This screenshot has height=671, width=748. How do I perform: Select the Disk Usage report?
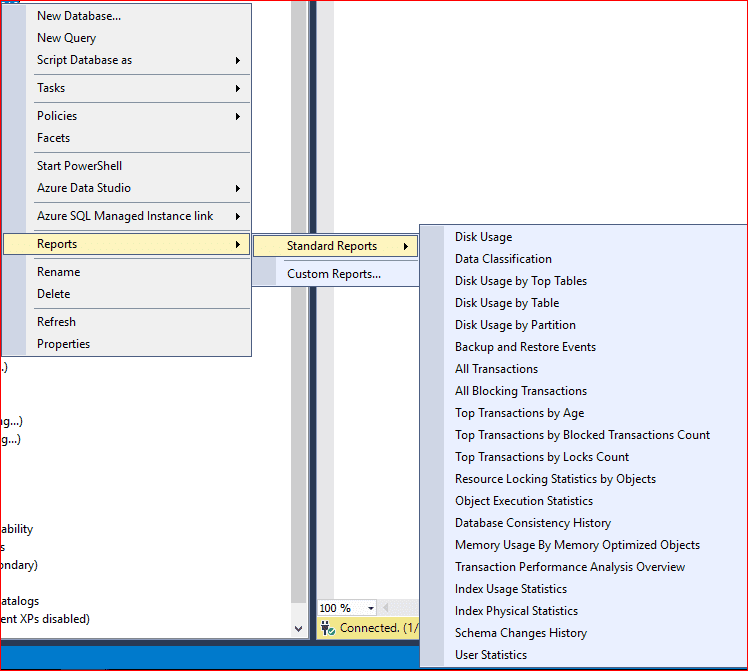point(483,237)
